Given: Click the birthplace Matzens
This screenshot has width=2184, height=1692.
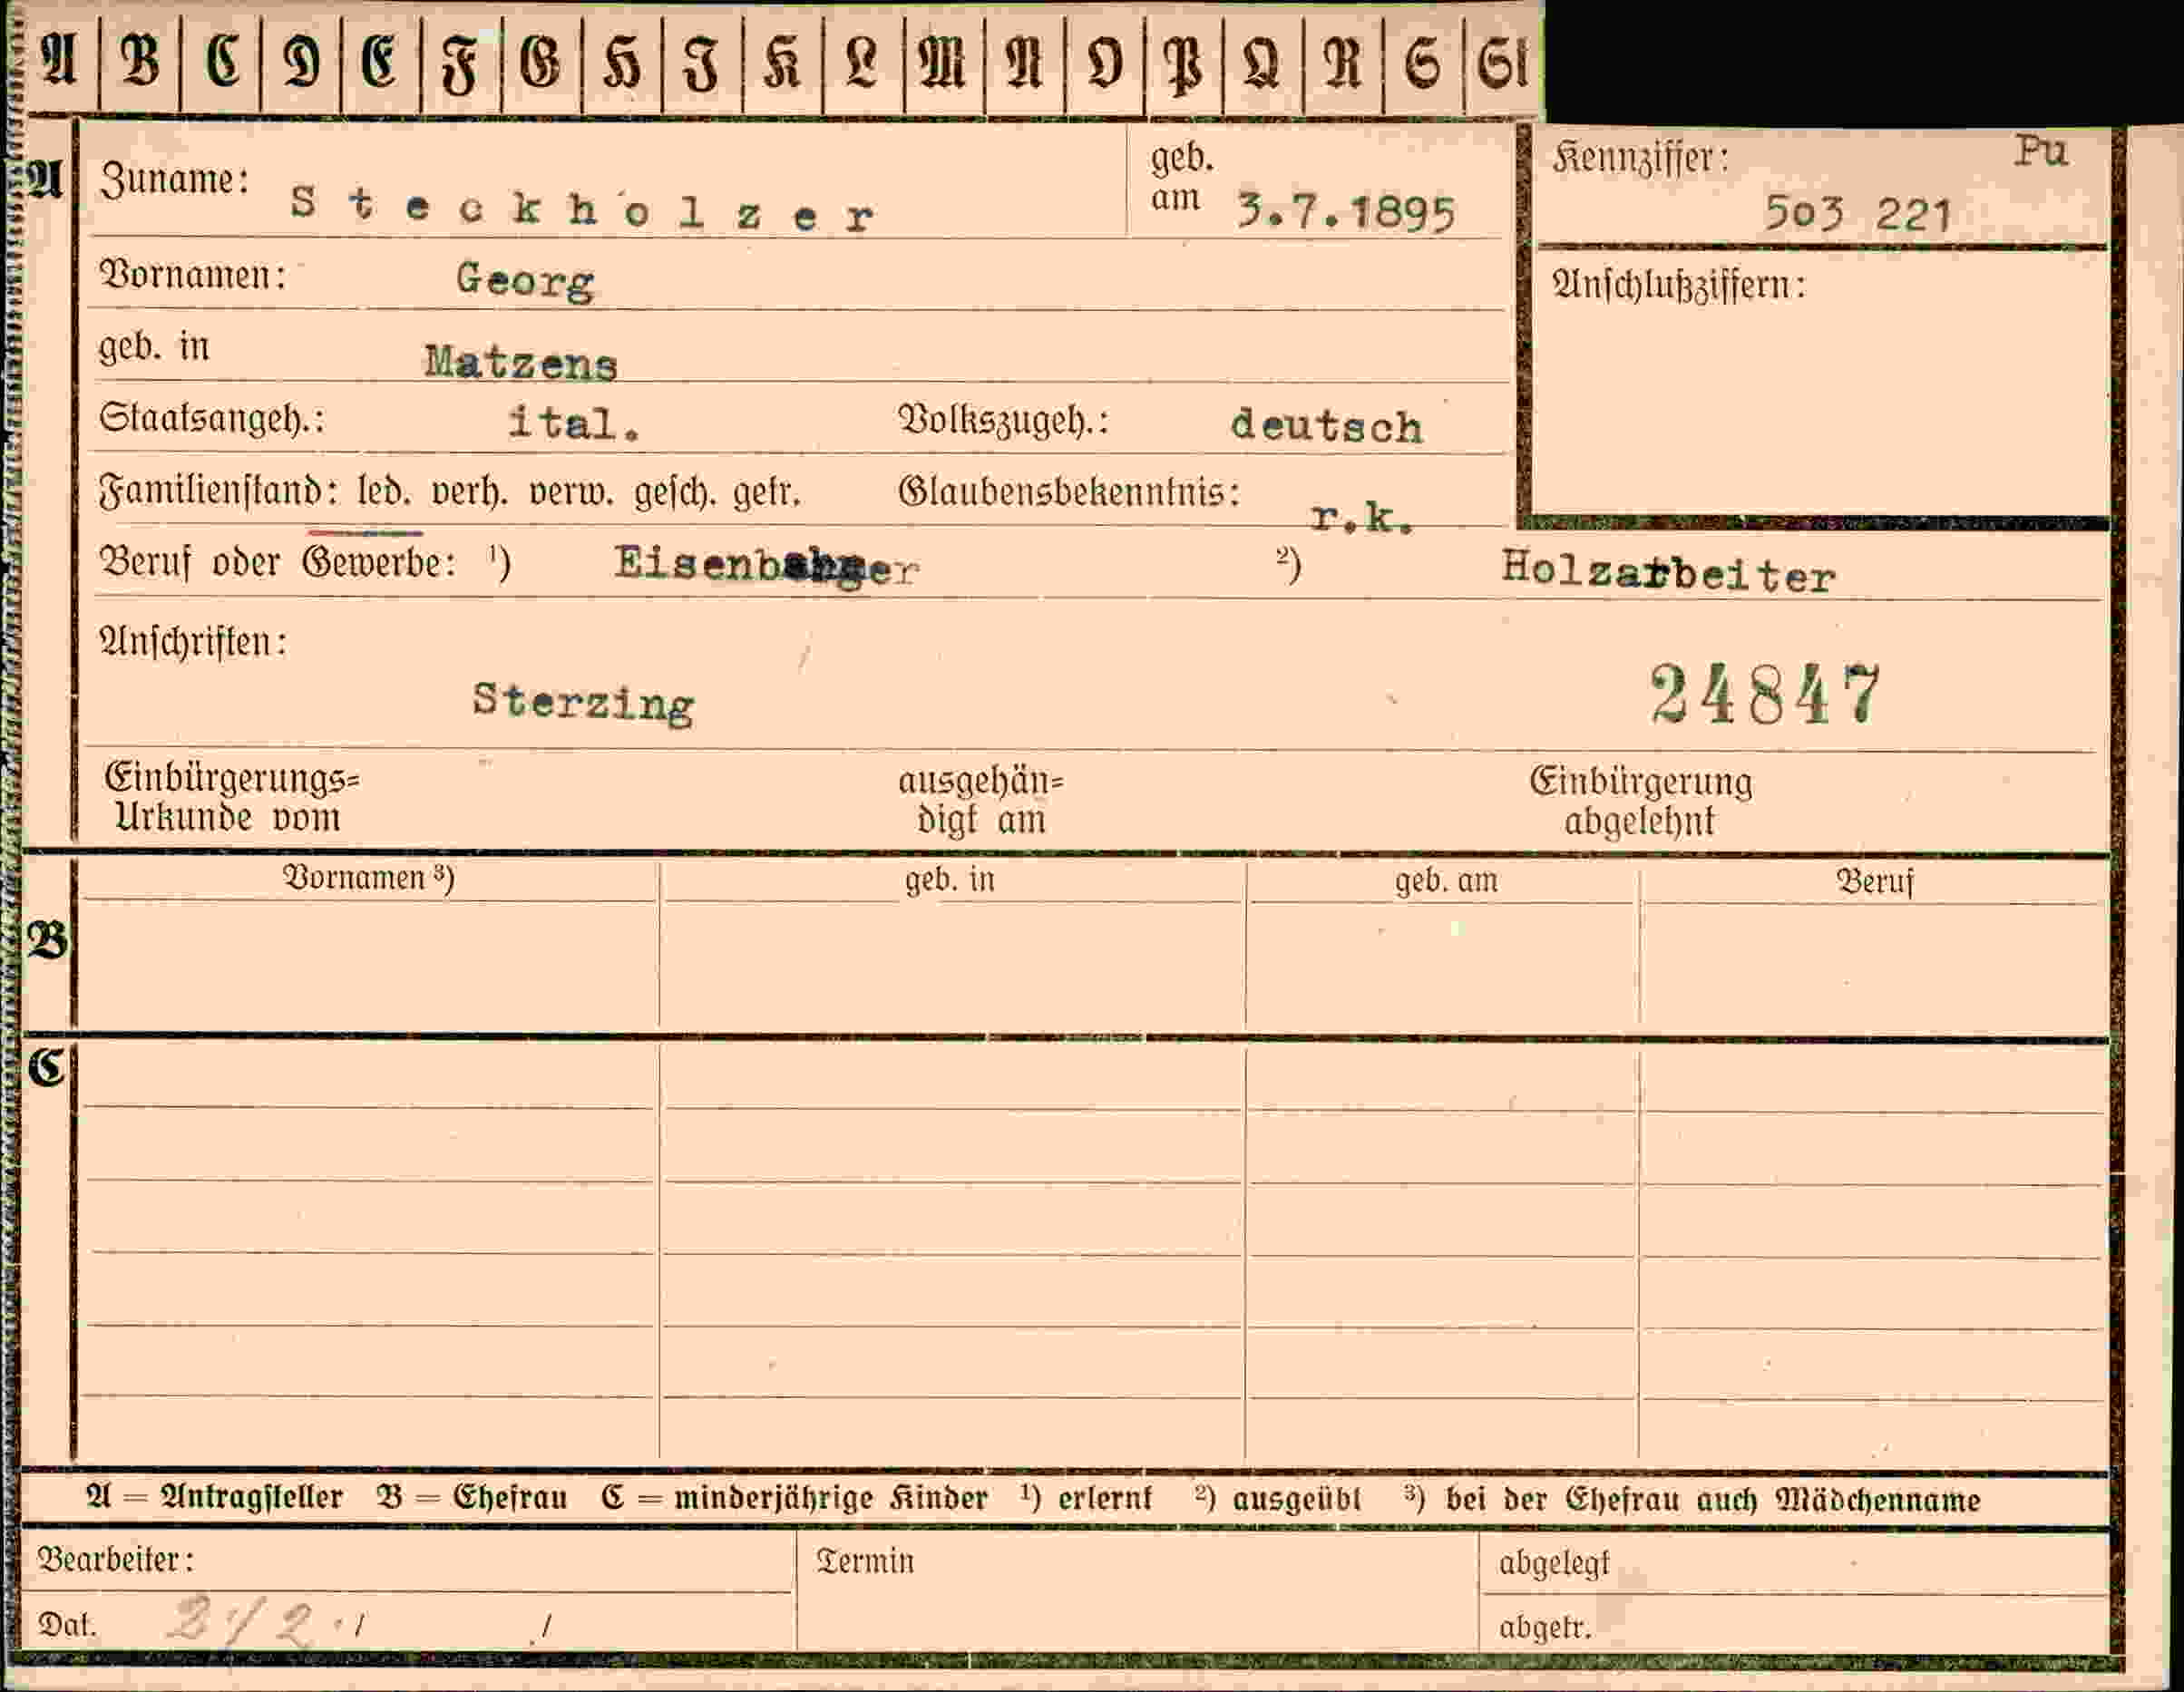Looking at the screenshot, I should tap(521, 361).
